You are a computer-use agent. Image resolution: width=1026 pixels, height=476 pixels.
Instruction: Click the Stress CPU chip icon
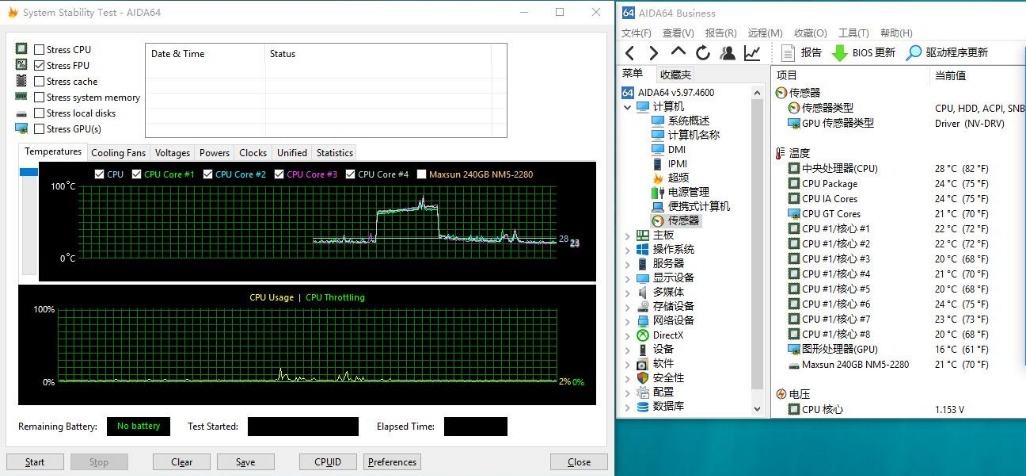[x=22, y=49]
